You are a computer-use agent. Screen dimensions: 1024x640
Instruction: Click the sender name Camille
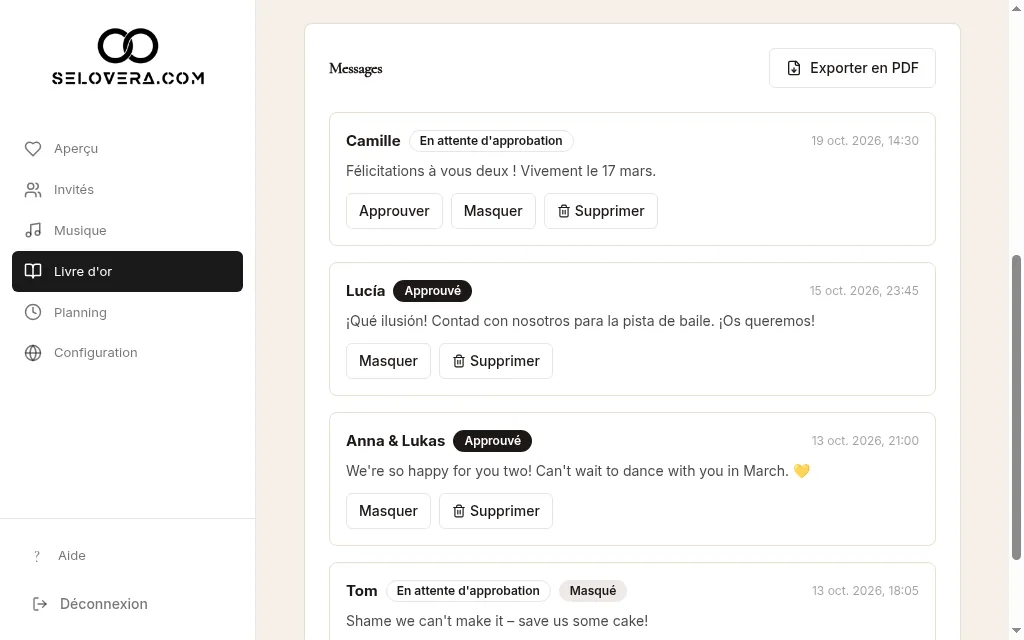[x=373, y=141]
